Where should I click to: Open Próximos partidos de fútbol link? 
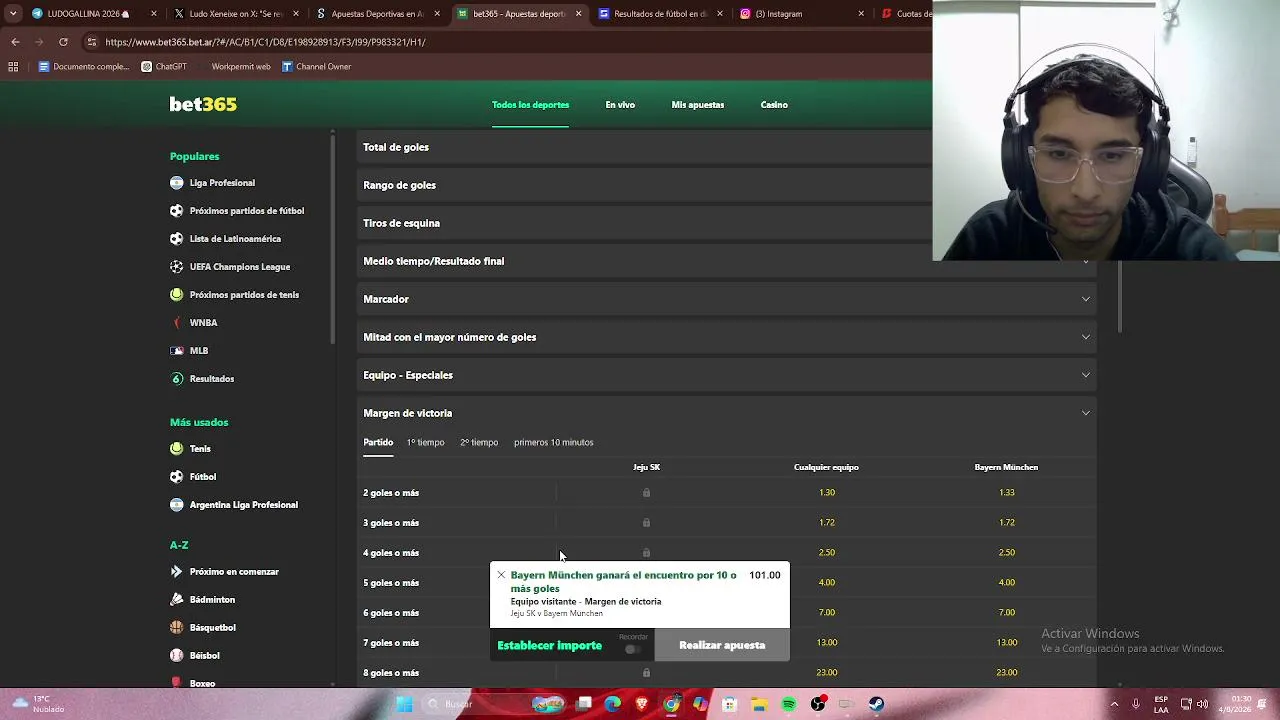[x=247, y=211]
